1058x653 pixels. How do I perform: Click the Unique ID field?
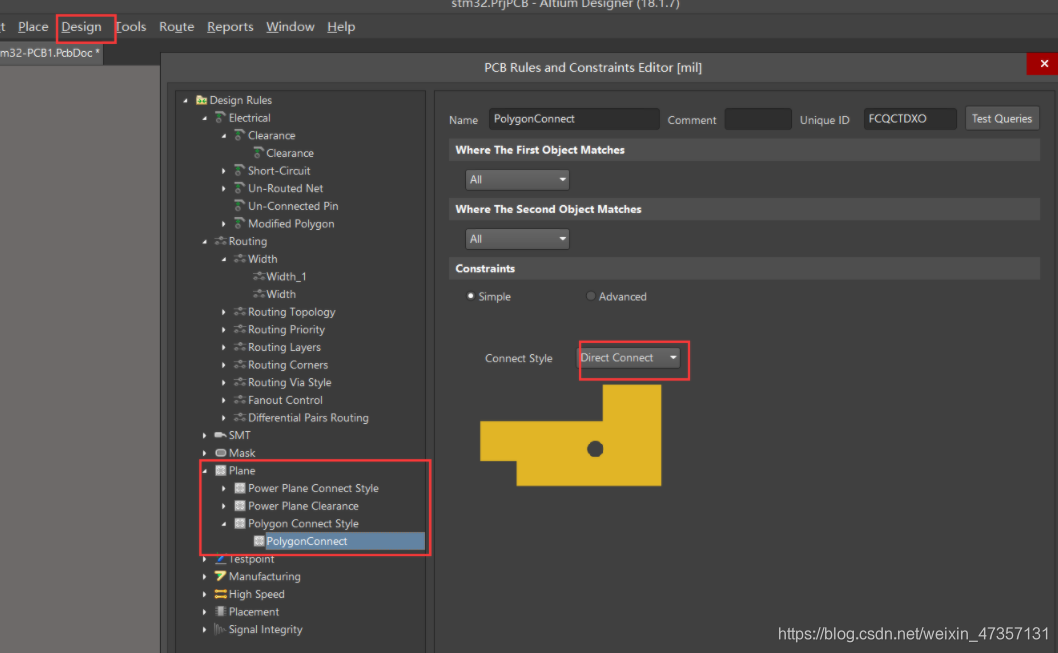click(910, 119)
